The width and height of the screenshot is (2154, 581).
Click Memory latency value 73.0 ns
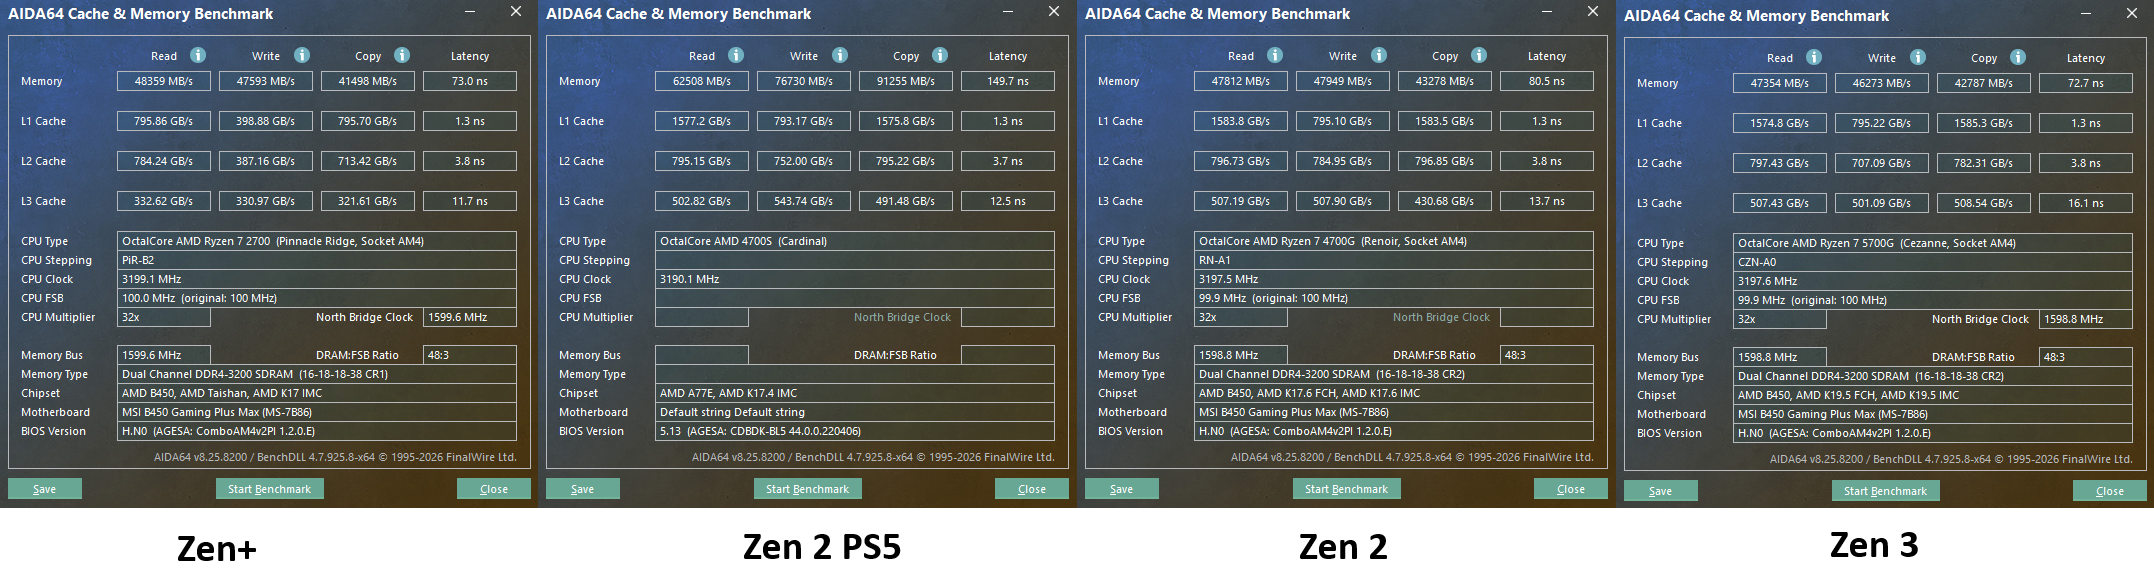coord(470,81)
